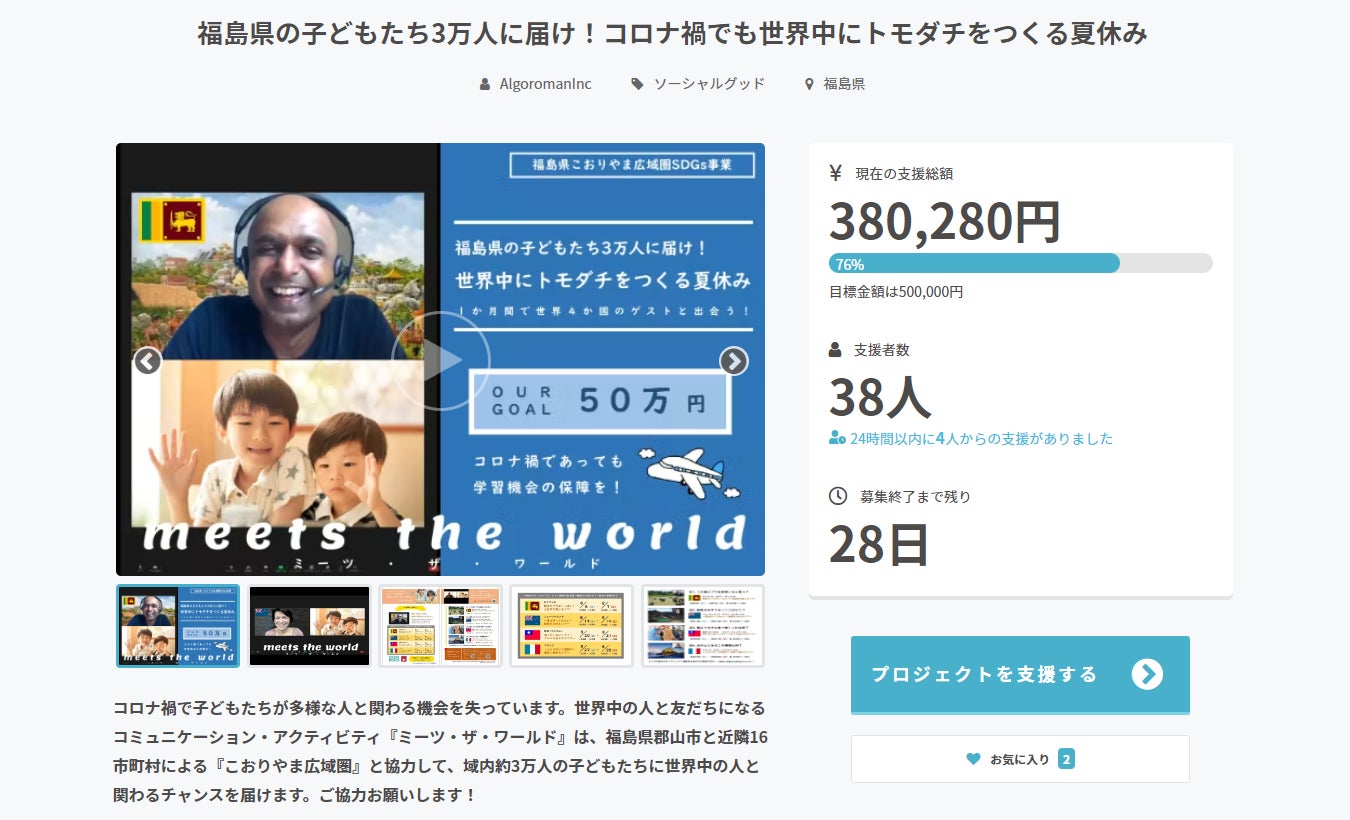The width and height of the screenshot is (1350, 820).
Task: Click the clock icon beside 募集終了まで残り
Action: pos(837,496)
